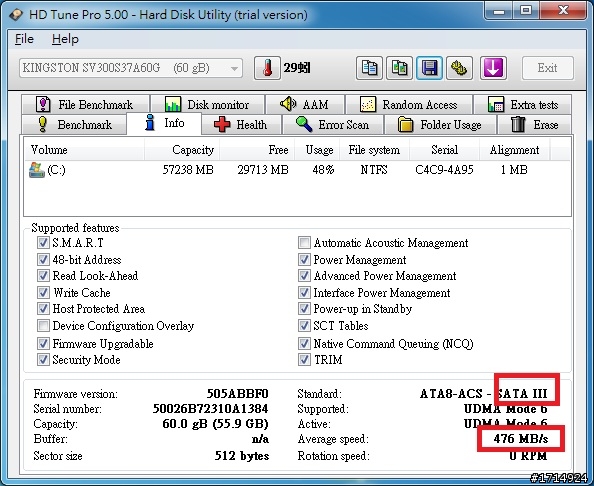
Task: Click the Exit button
Action: pos(548,68)
